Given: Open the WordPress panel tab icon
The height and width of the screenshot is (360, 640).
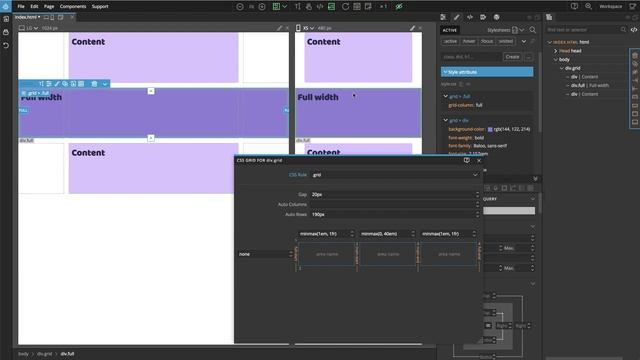Looking at the screenshot, I should pos(496,17).
